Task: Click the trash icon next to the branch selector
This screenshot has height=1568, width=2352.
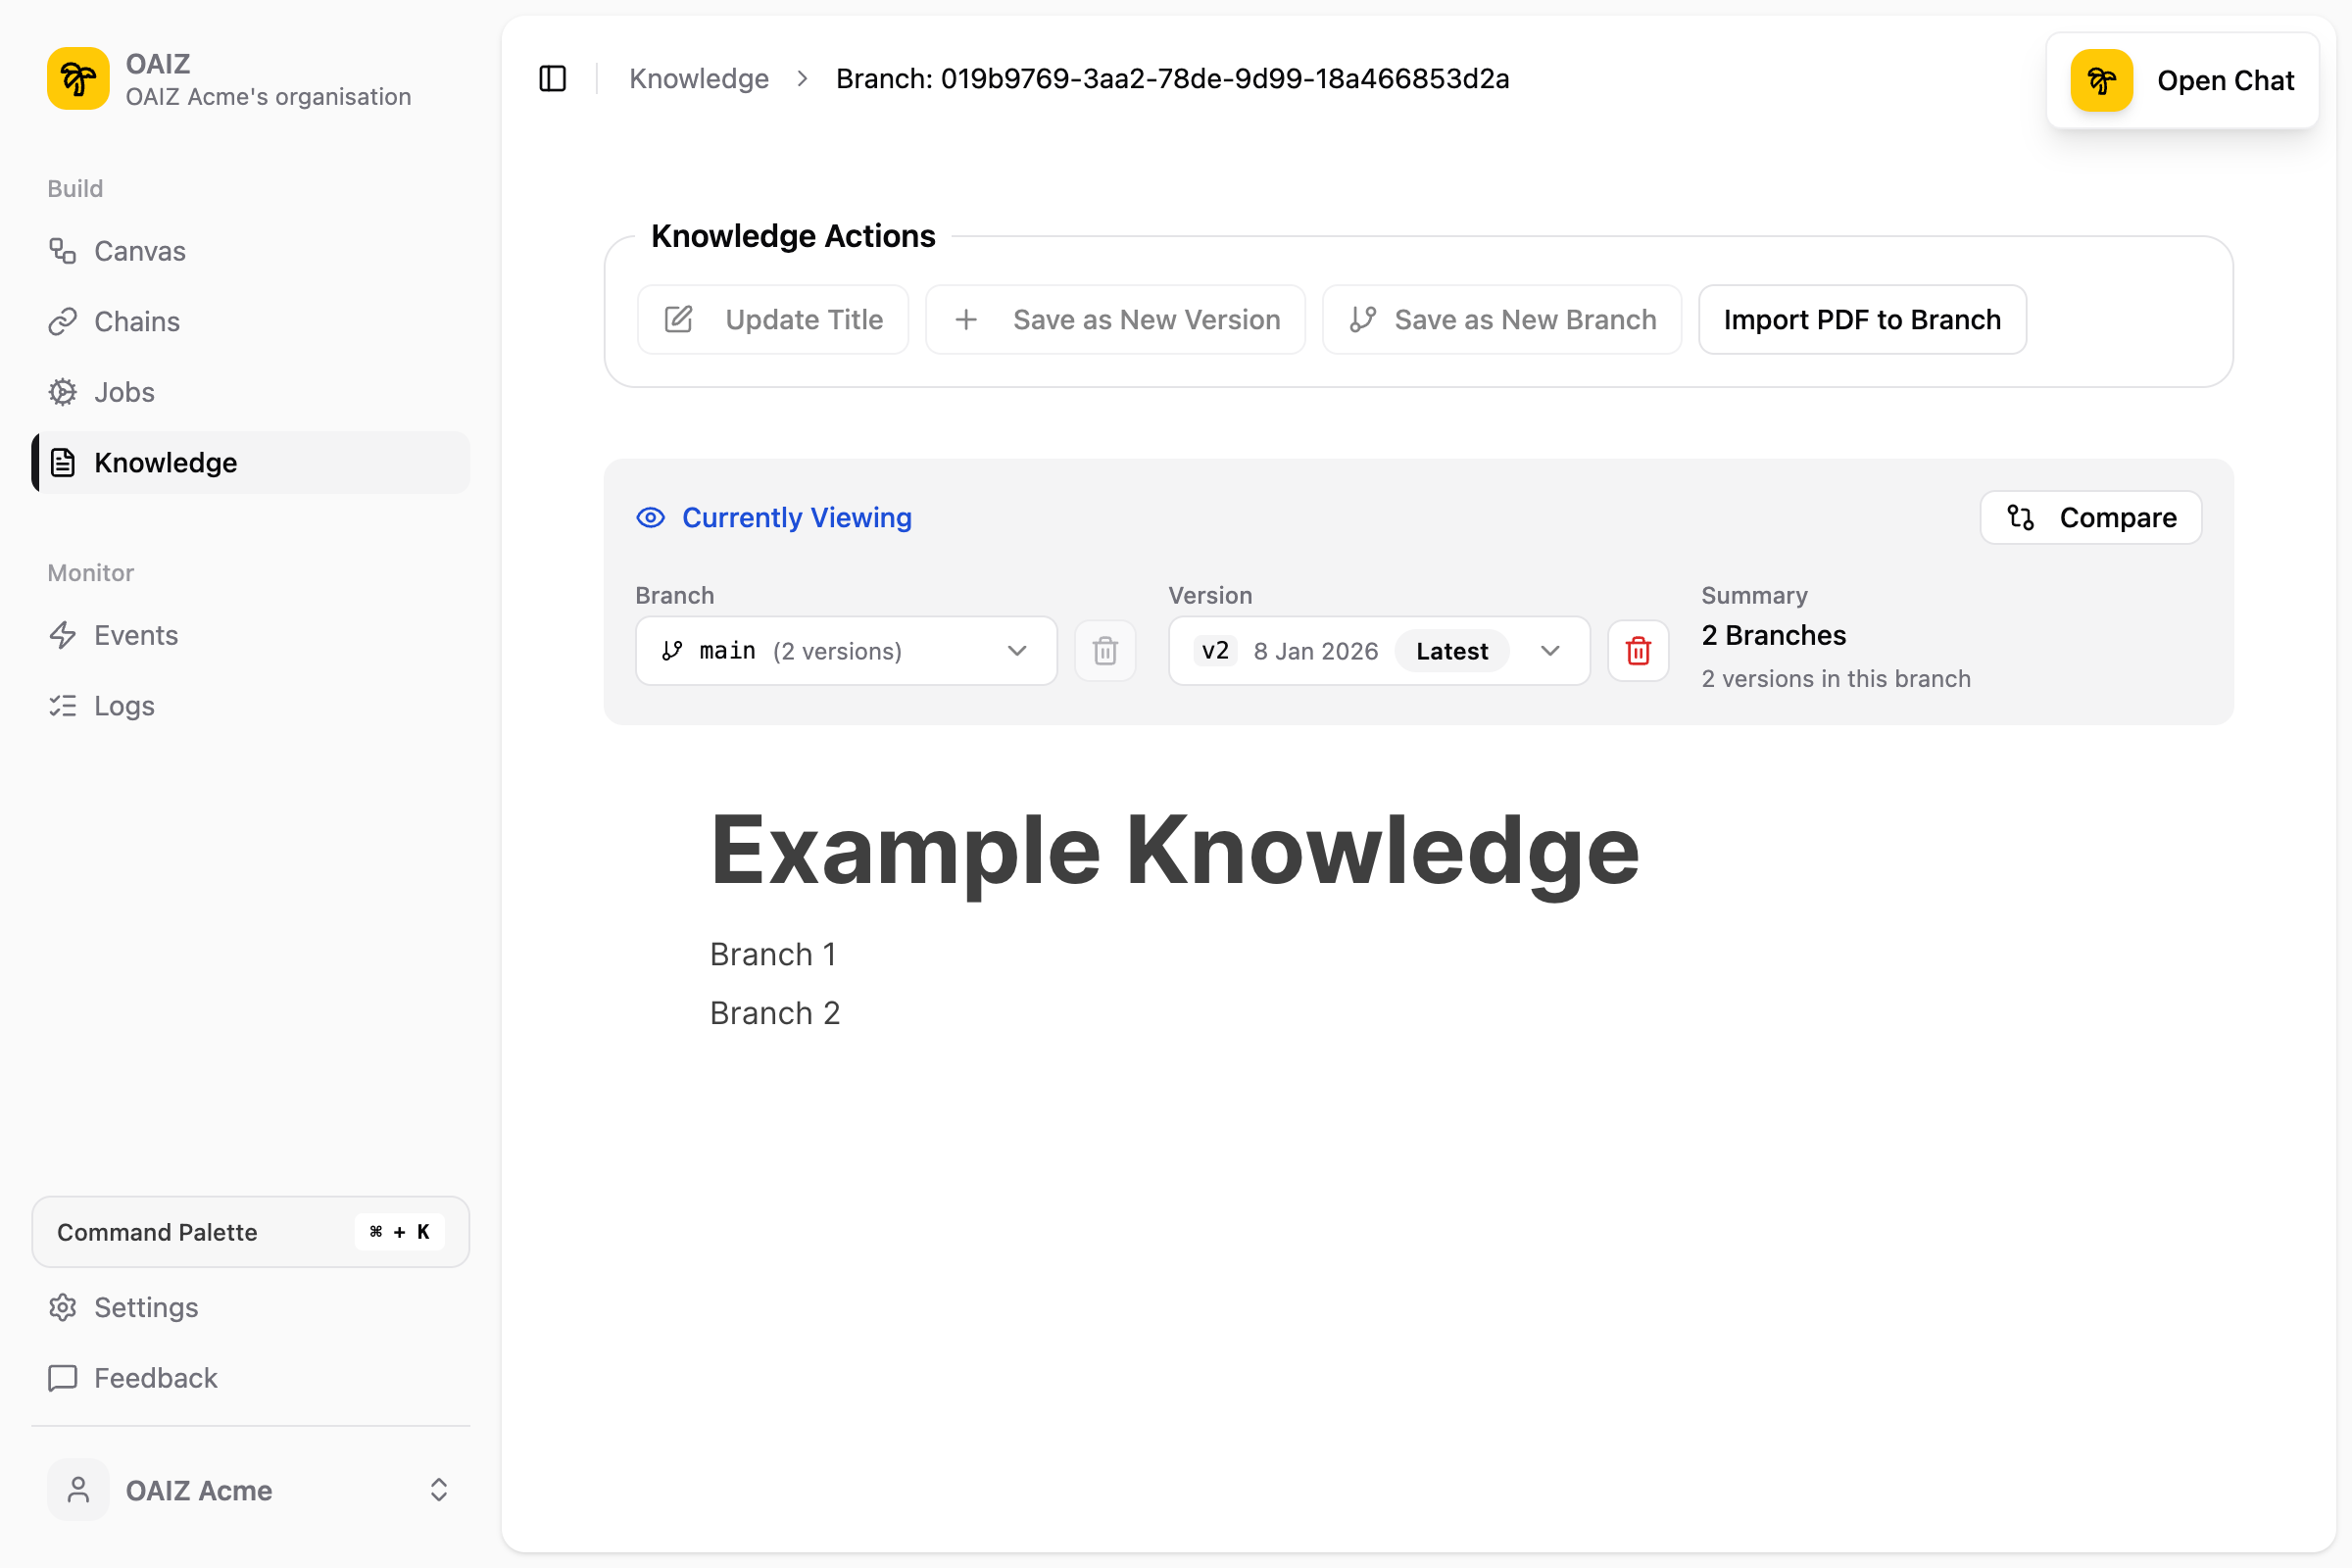Action: [1104, 650]
